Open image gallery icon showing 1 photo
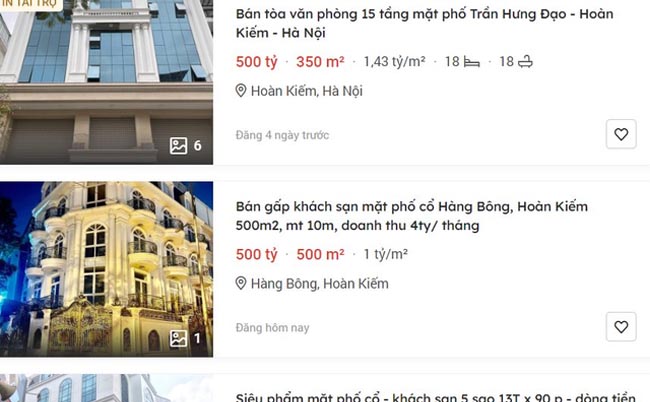Screen dimensions: 650x402 coord(179,339)
